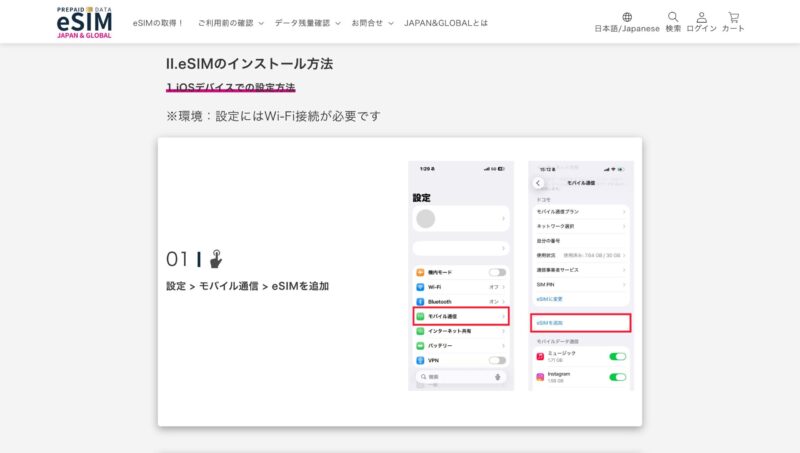
Task: Click the globe language icon
Action: (x=627, y=17)
